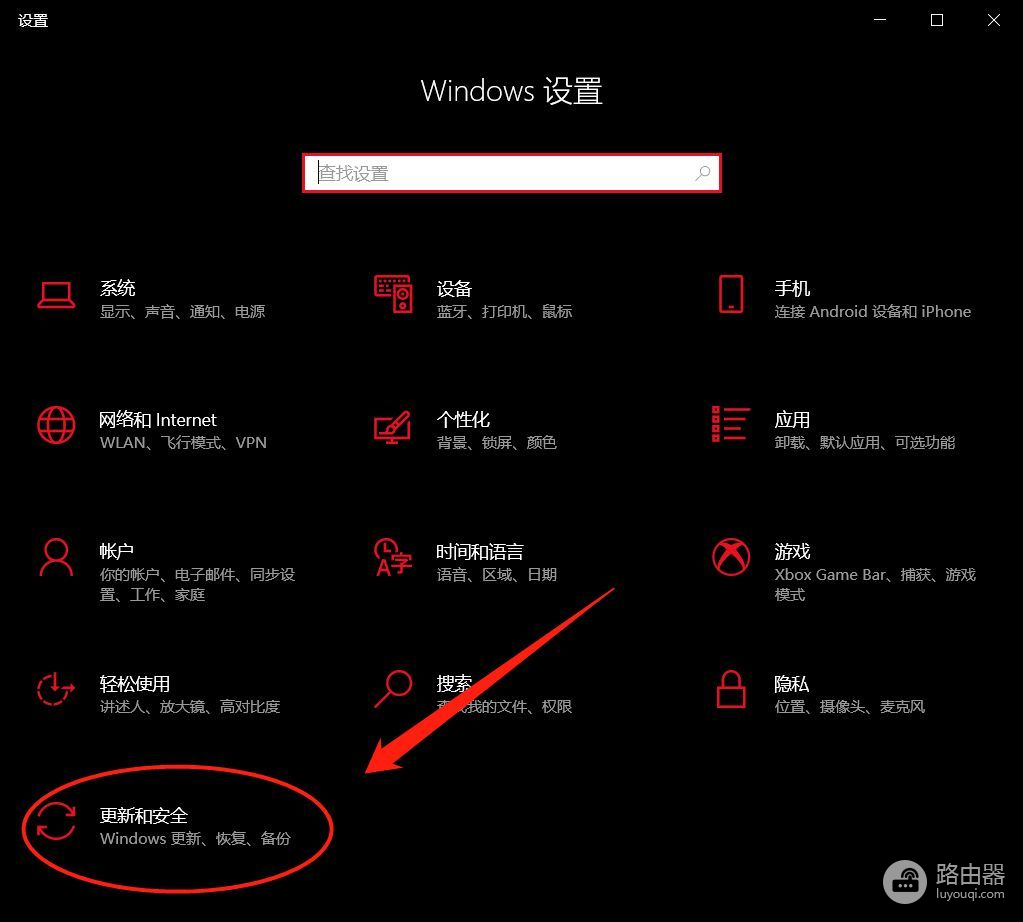
Task: Click the text 连接 Android 设备和 iPhone
Action: tap(872, 312)
